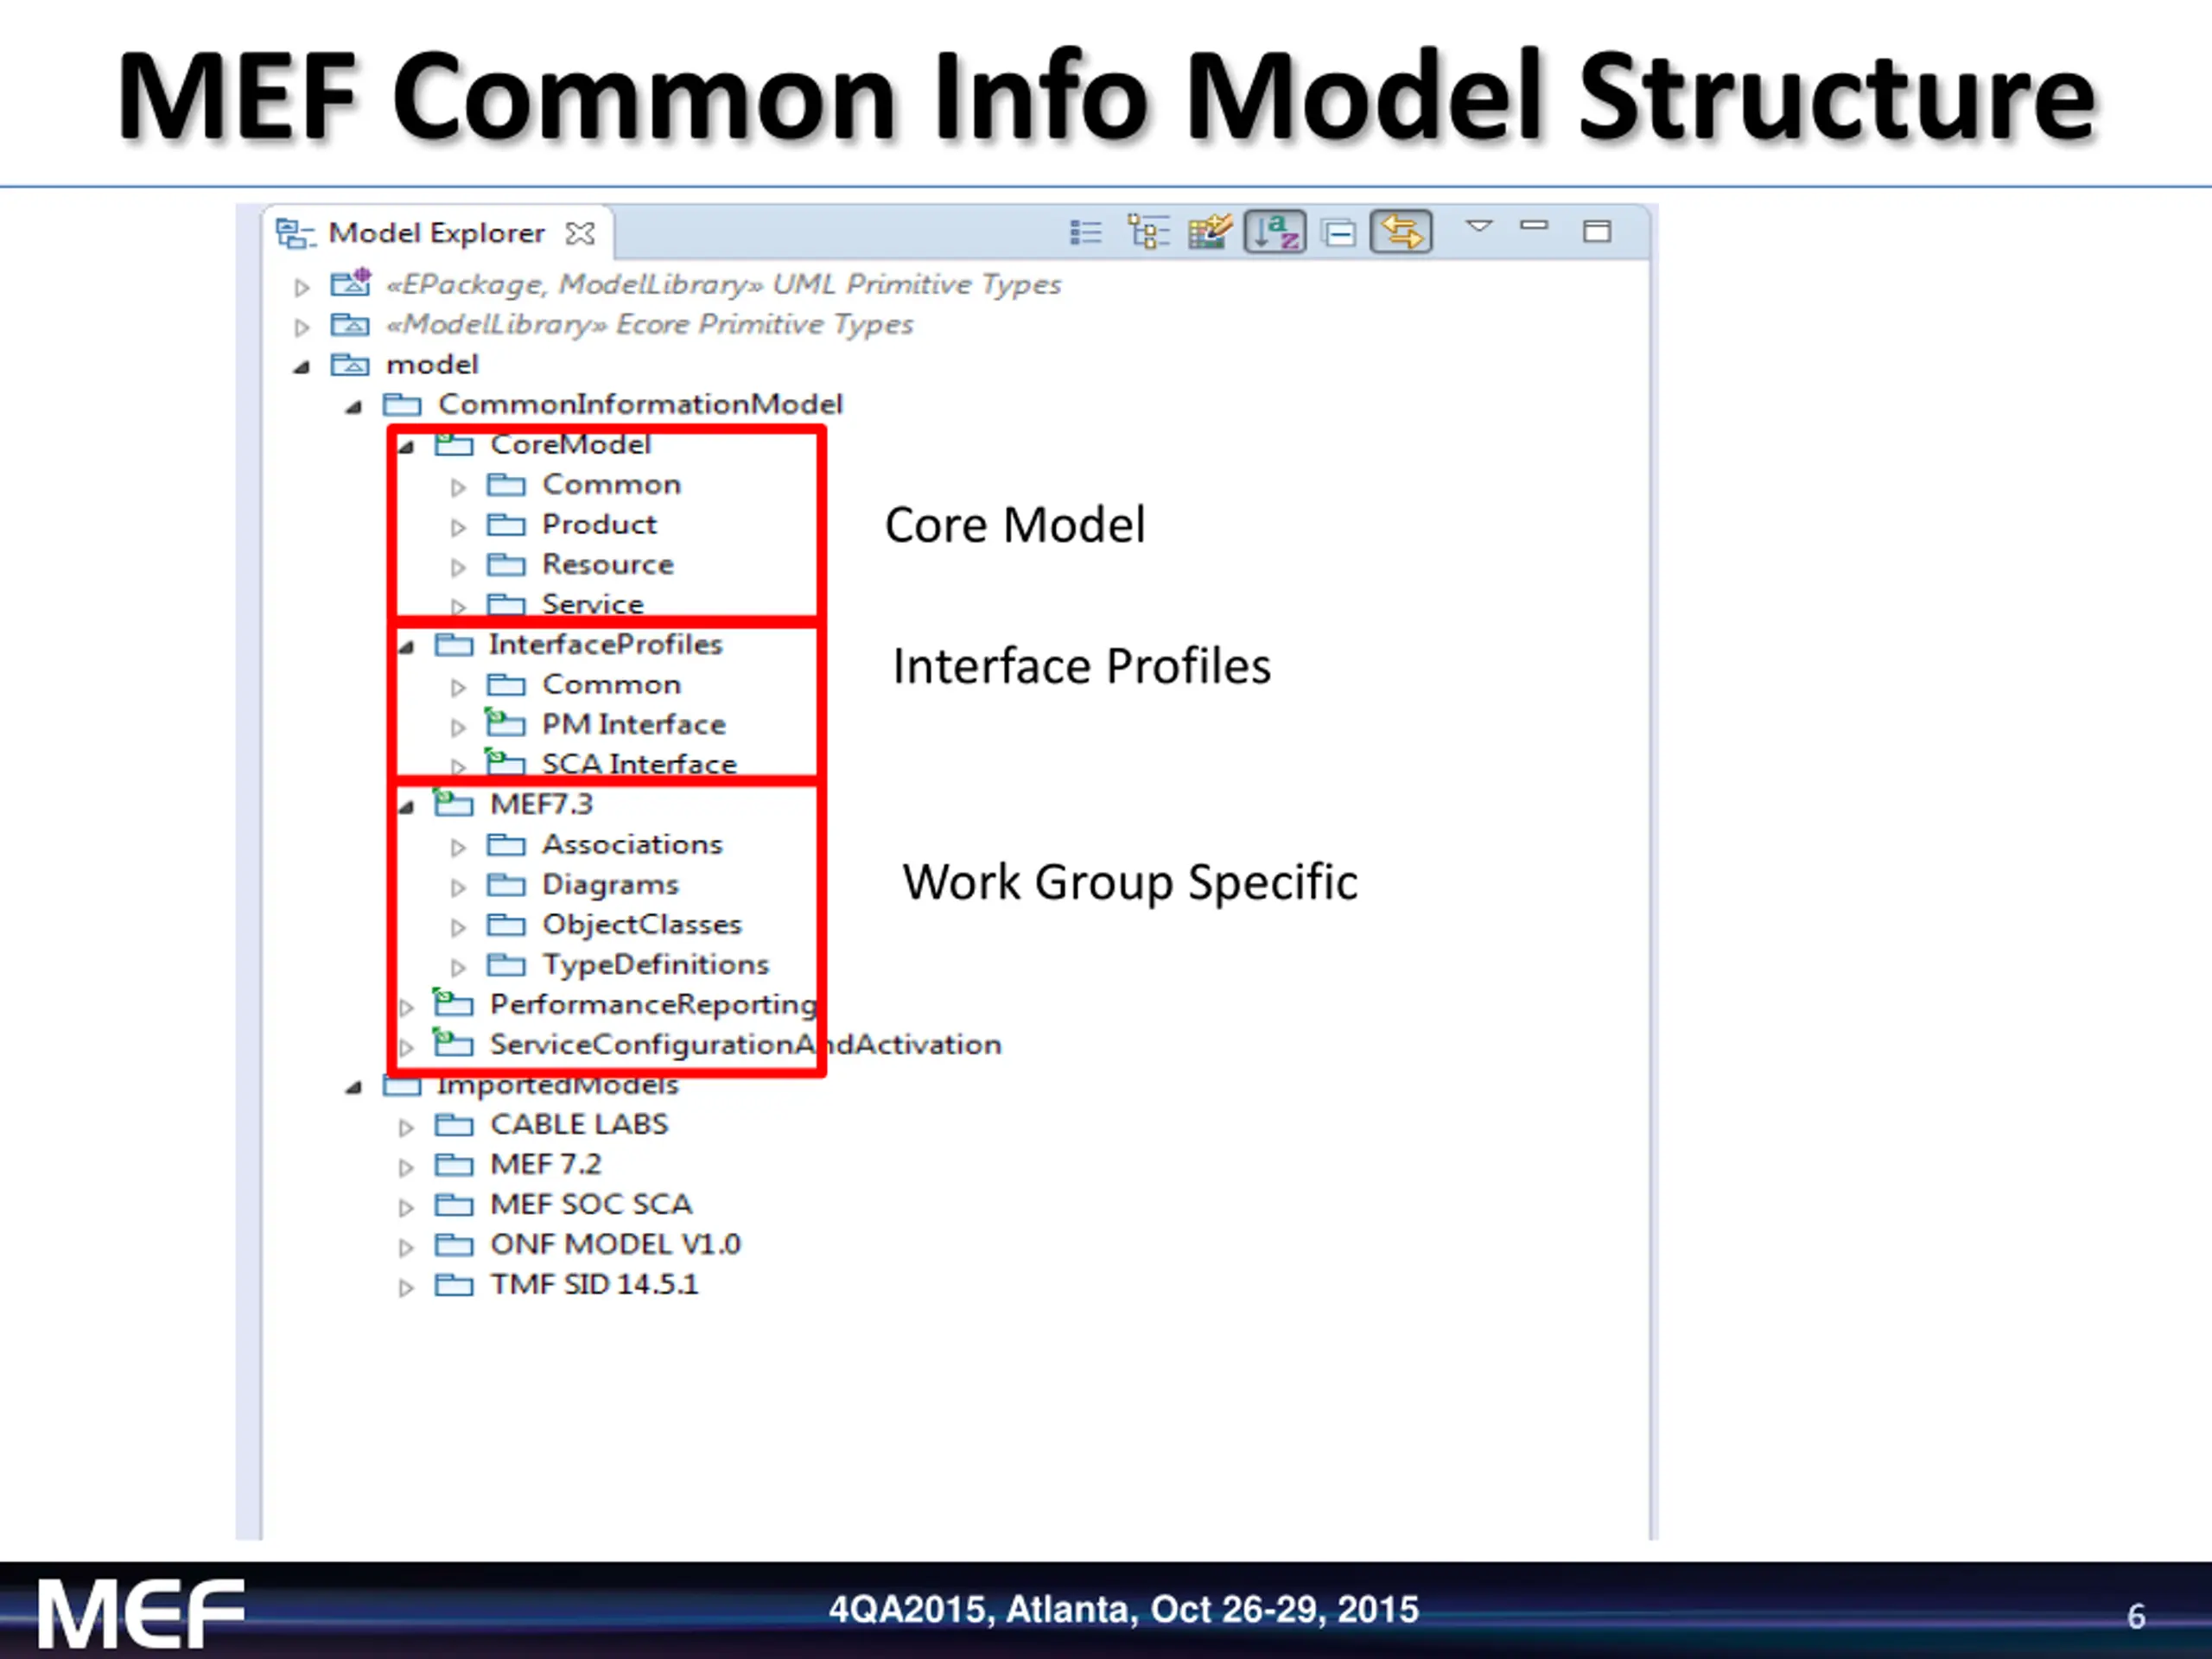The image size is (2212, 1659).
Task: Select the PM Interface item
Action: (x=634, y=725)
